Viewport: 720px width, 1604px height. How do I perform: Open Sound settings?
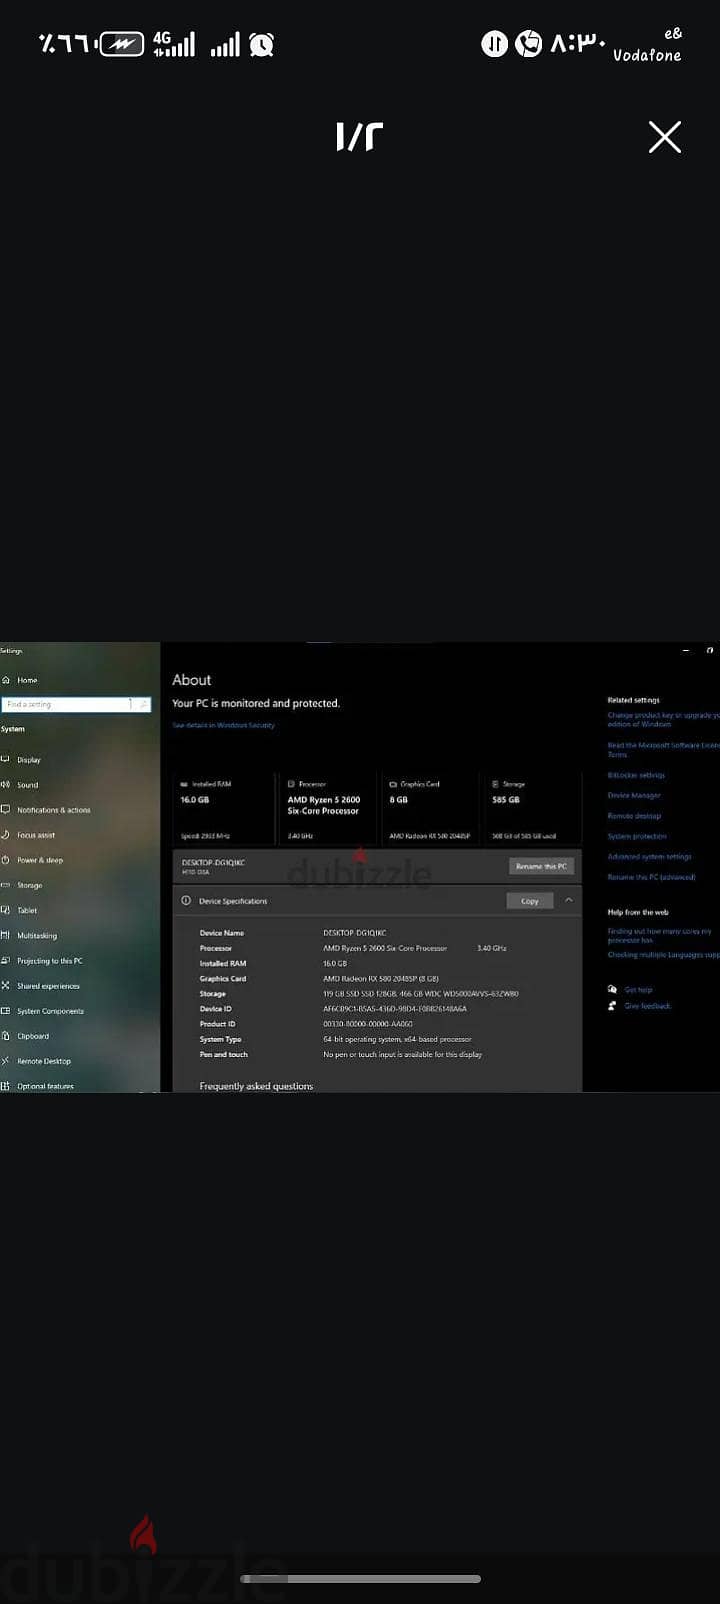pos(28,785)
